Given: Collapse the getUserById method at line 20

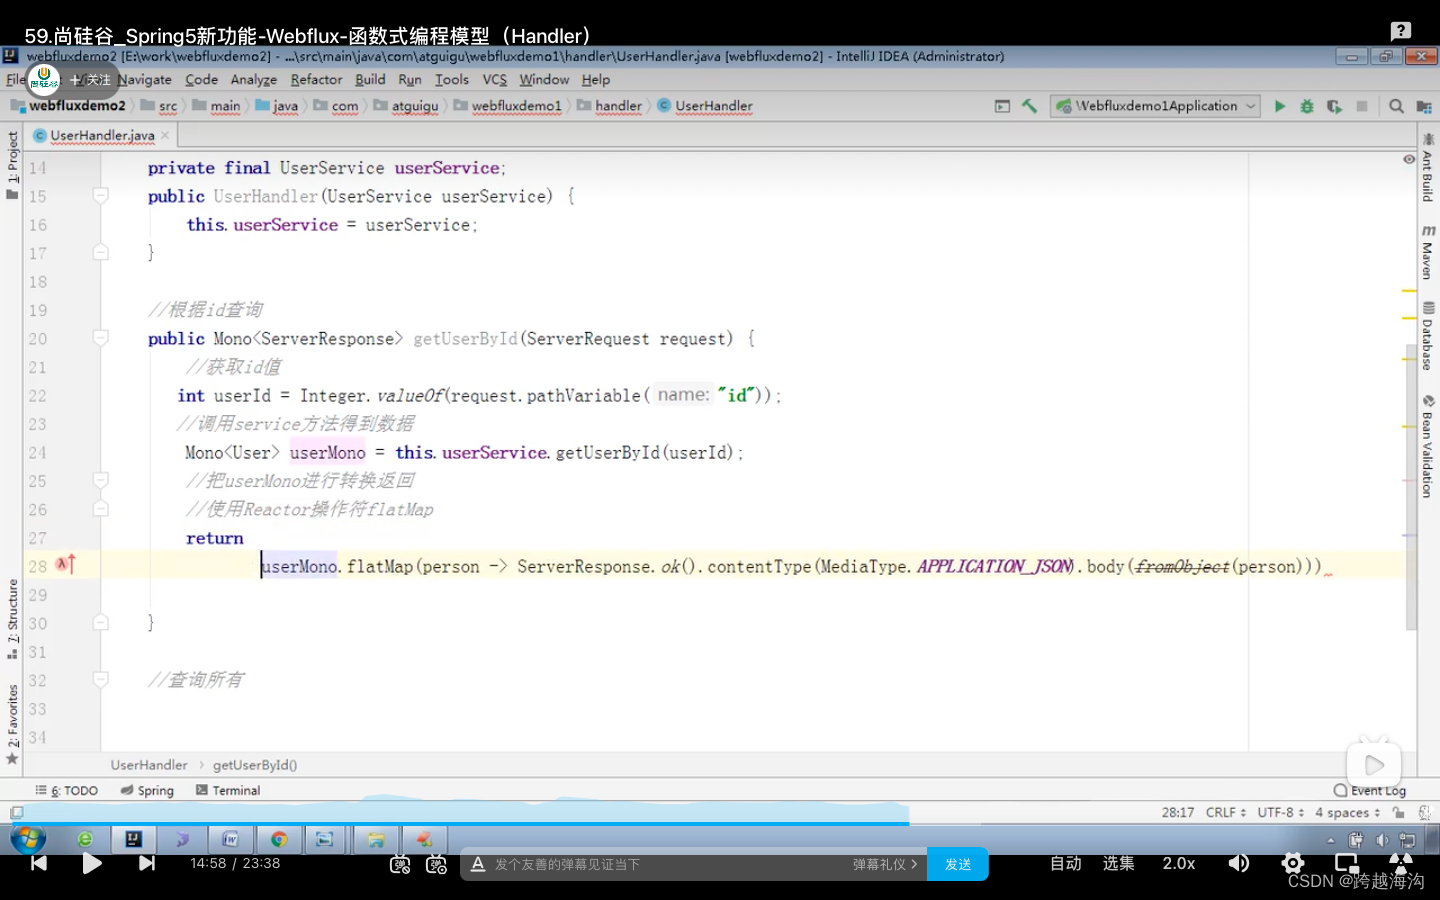Looking at the screenshot, I should pos(101,338).
